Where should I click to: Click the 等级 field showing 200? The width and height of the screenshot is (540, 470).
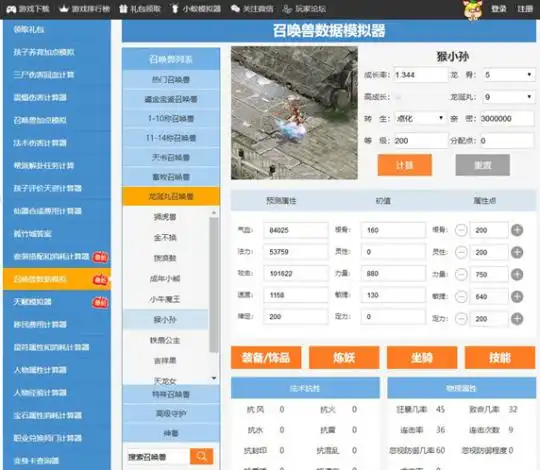point(420,140)
